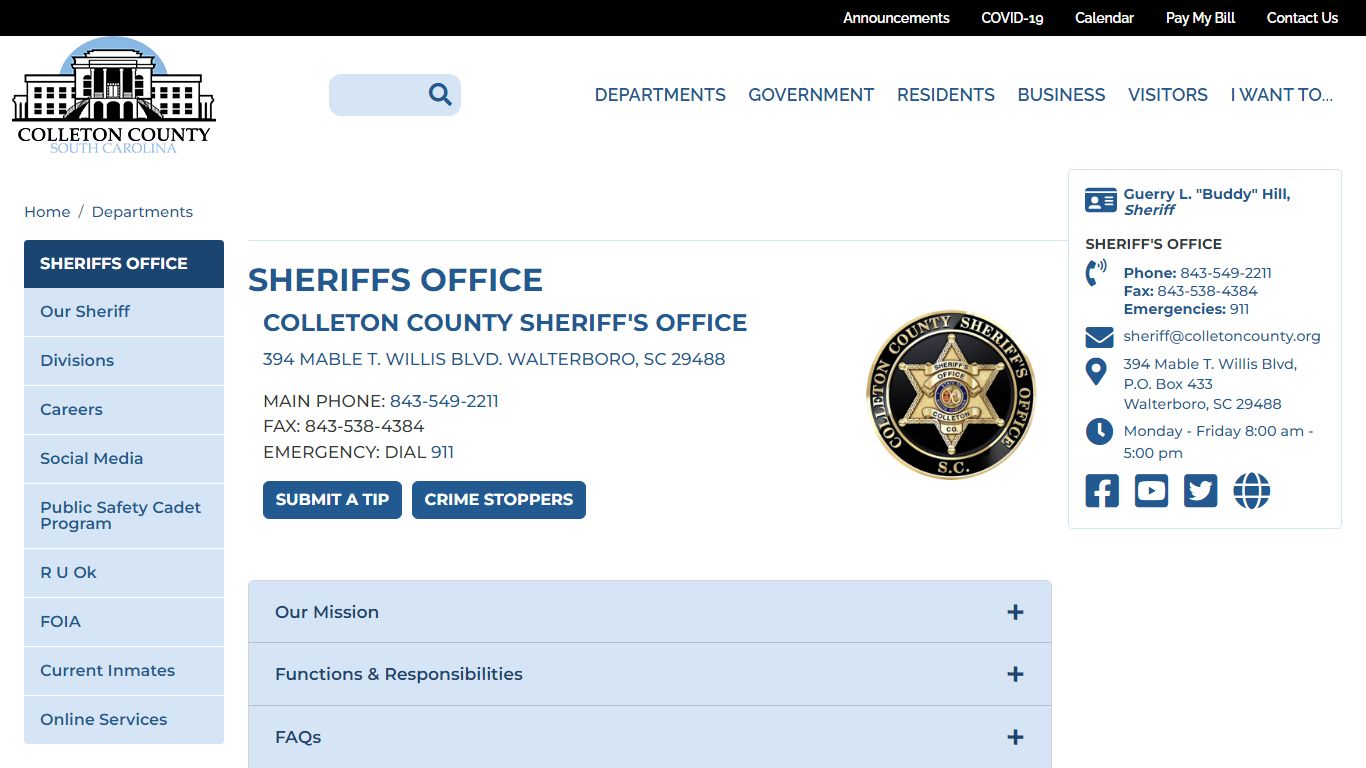The width and height of the screenshot is (1366, 768).
Task: Expand the Functions & Responsibilities section
Action: click(650, 674)
